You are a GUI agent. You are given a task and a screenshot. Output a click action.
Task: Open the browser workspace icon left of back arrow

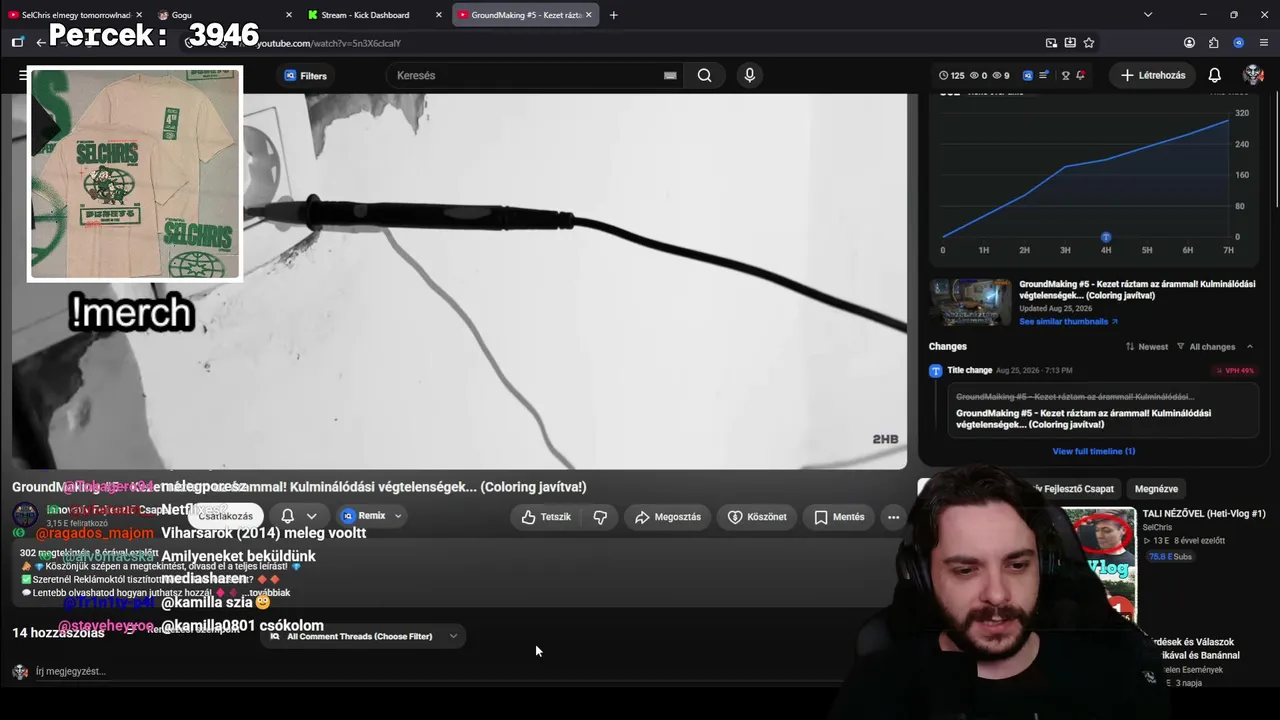18,42
